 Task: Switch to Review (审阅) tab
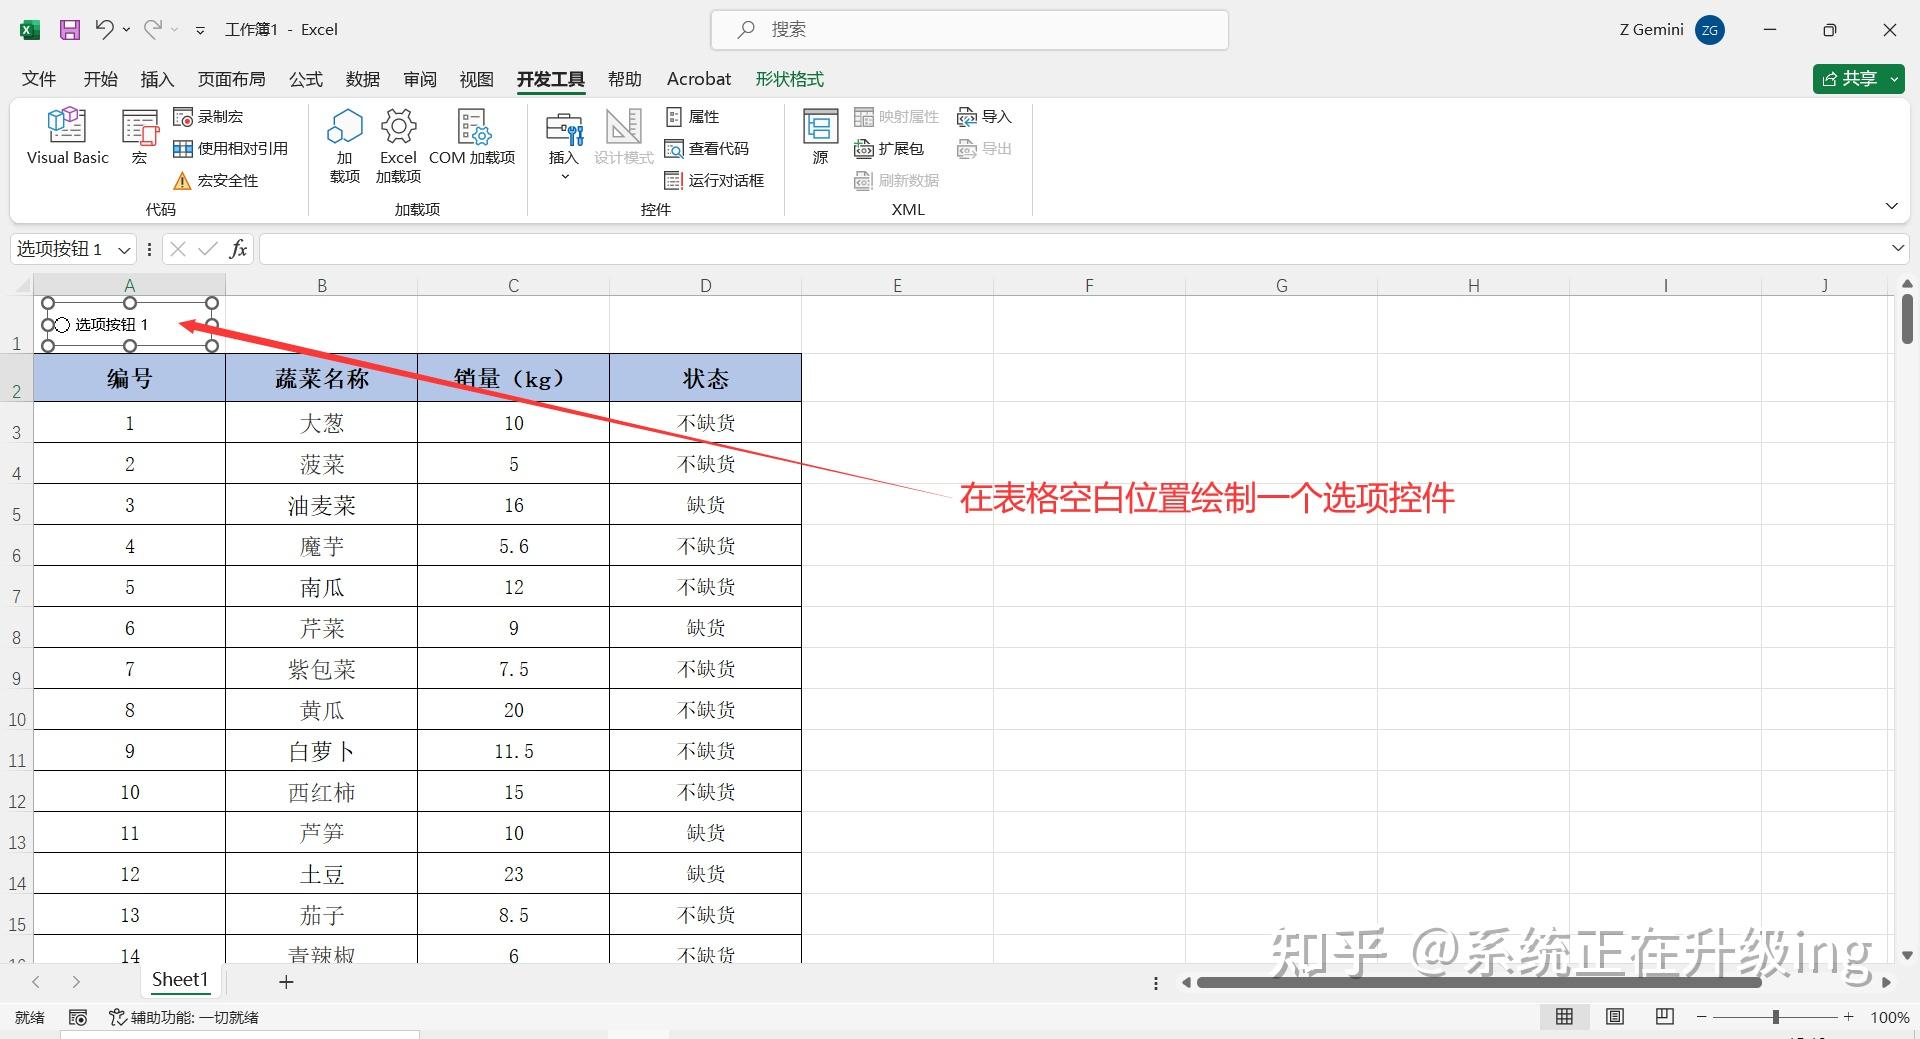420,79
